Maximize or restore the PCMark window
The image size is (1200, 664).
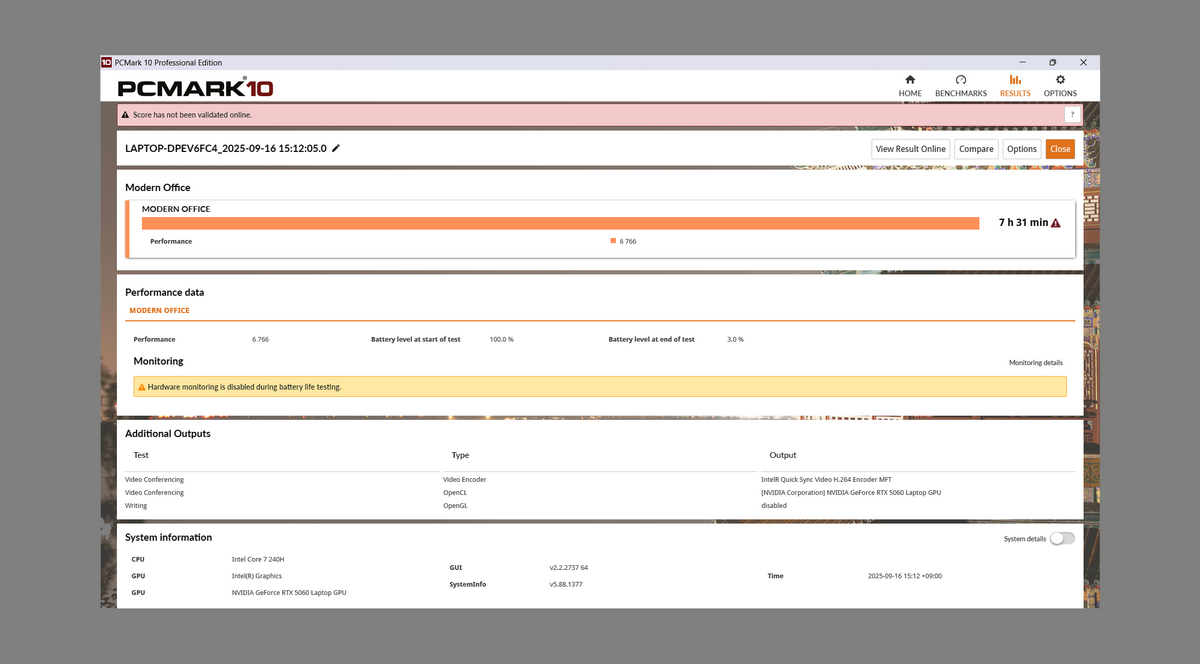[x=1052, y=62]
